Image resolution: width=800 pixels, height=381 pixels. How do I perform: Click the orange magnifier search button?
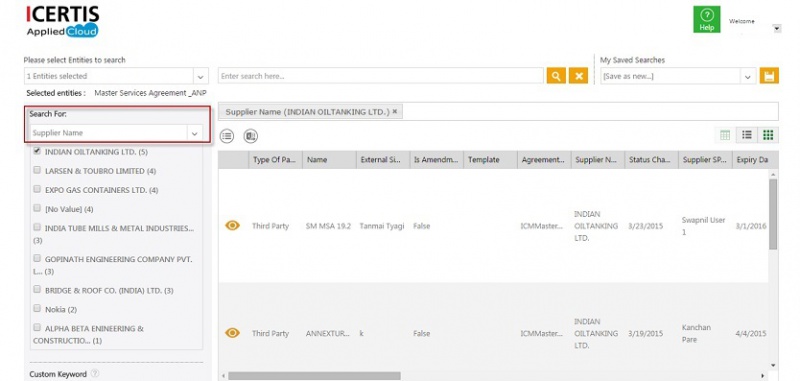coord(556,76)
